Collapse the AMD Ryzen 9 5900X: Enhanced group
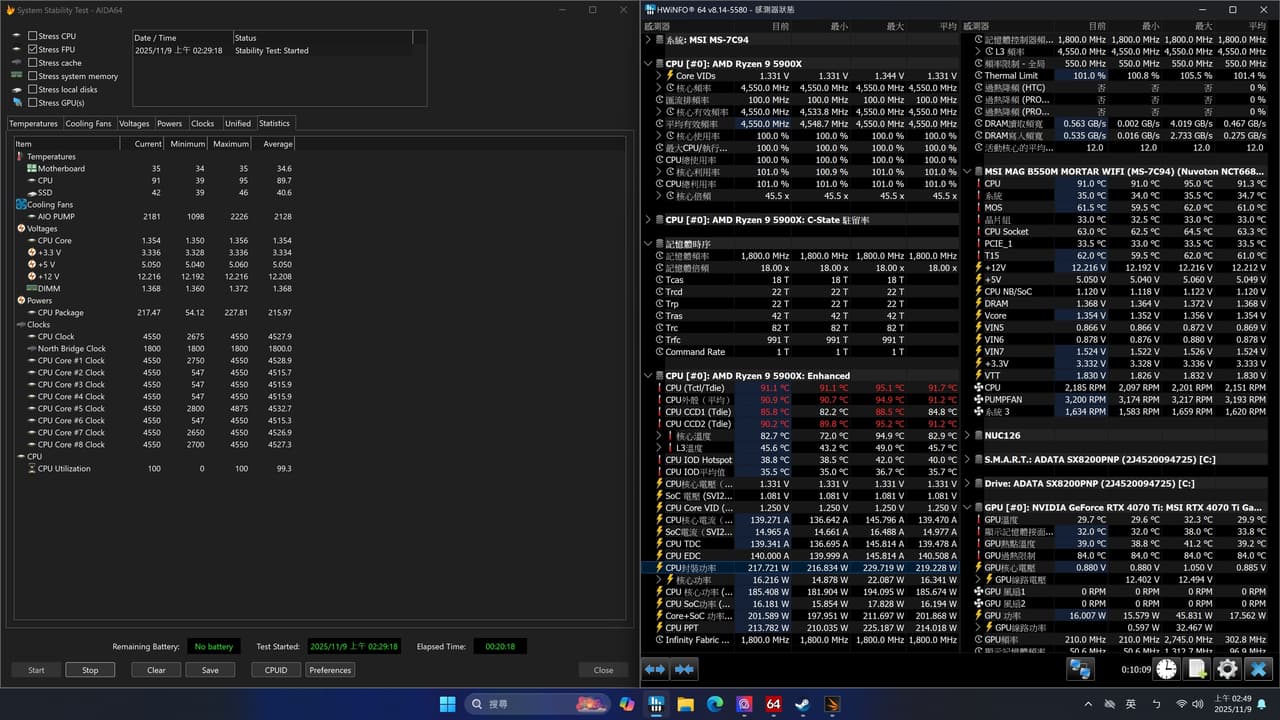1280x720 pixels. (649, 376)
